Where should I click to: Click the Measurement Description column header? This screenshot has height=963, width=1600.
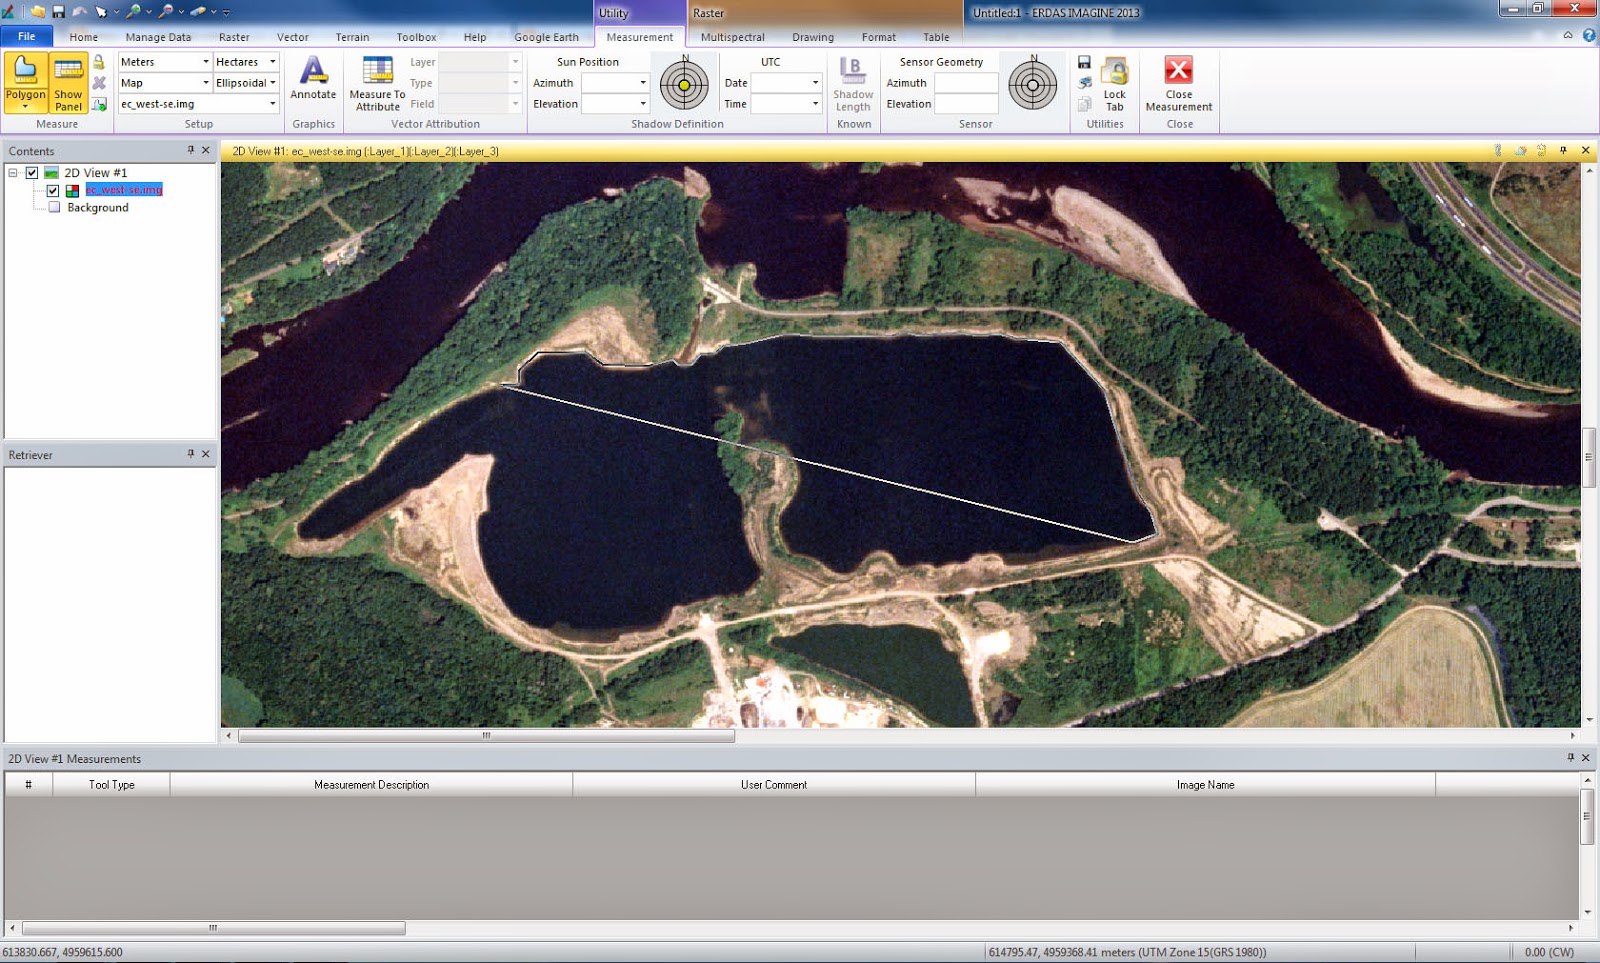click(x=371, y=785)
